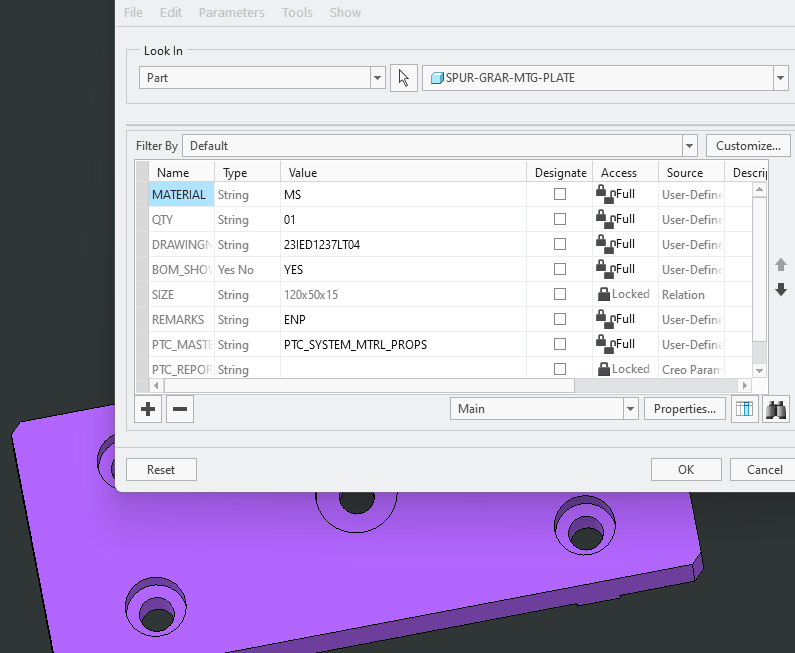Image resolution: width=795 pixels, height=653 pixels.
Task: Move parameter up with arrow icon
Action: tap(781, 265)
